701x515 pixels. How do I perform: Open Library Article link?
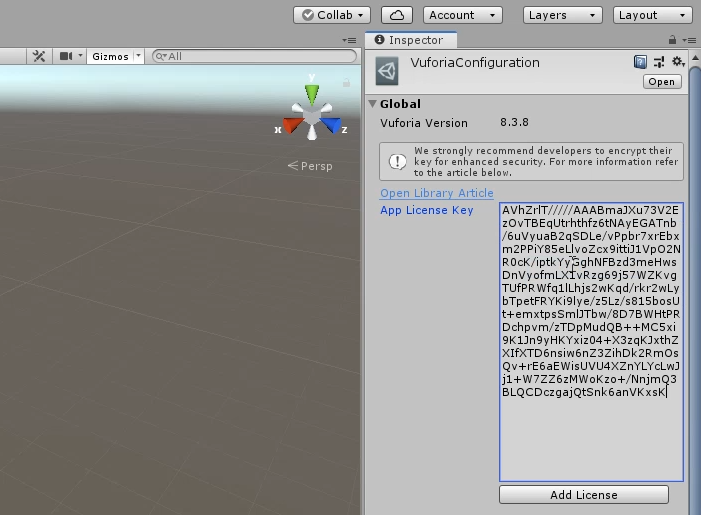[437, 193]
